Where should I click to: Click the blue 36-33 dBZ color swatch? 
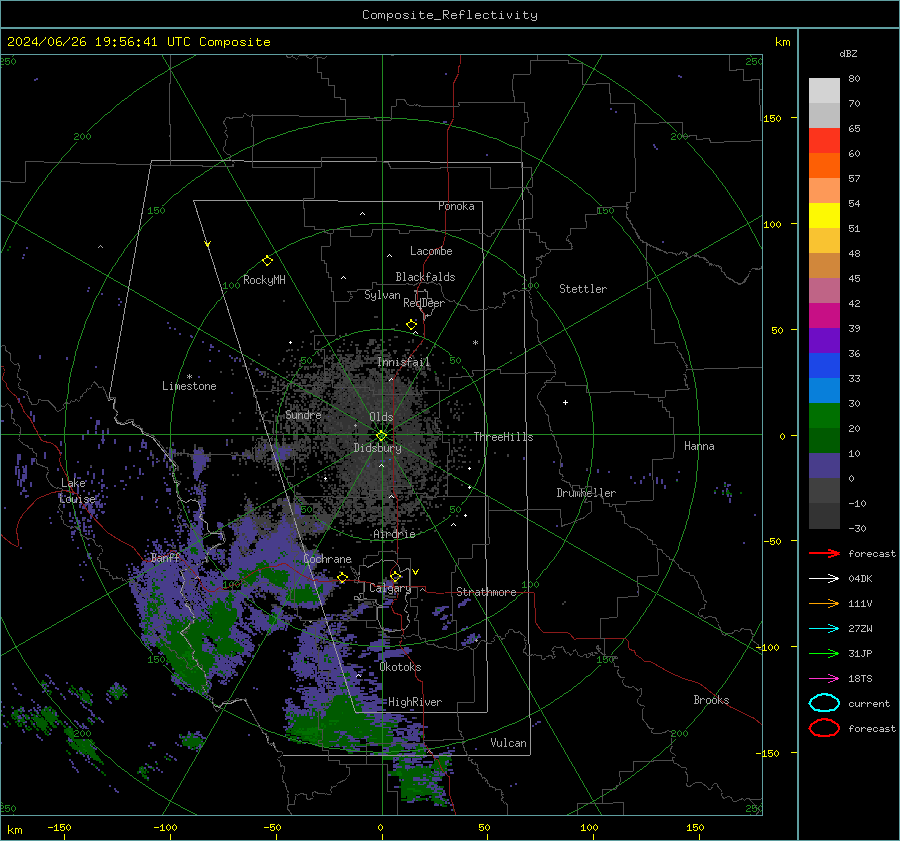pyautogui.click(x=824, y=366)
